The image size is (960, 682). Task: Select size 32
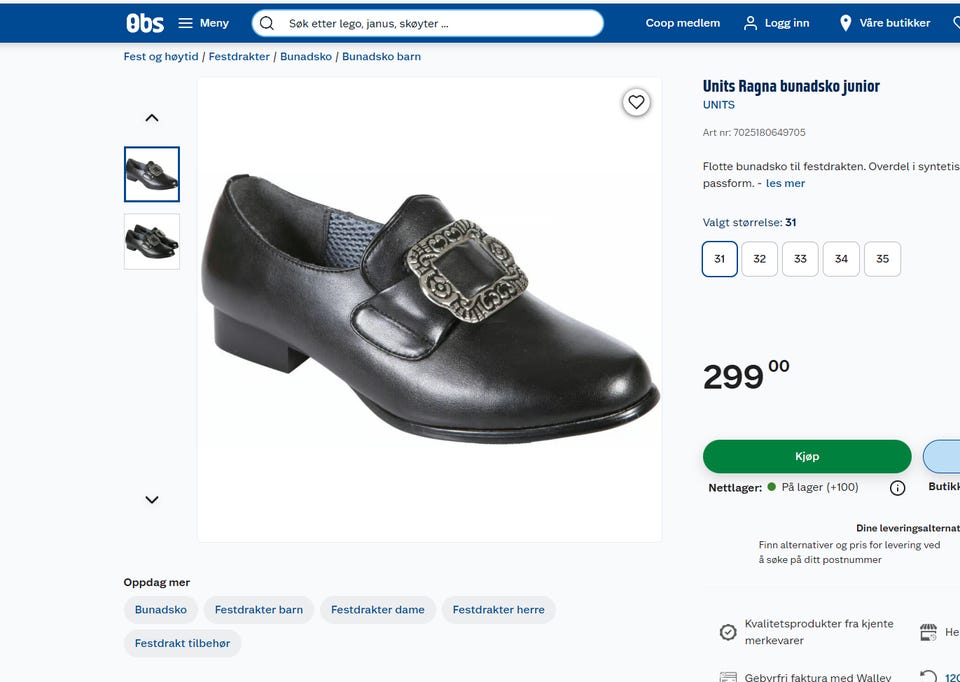click(760, 259)
